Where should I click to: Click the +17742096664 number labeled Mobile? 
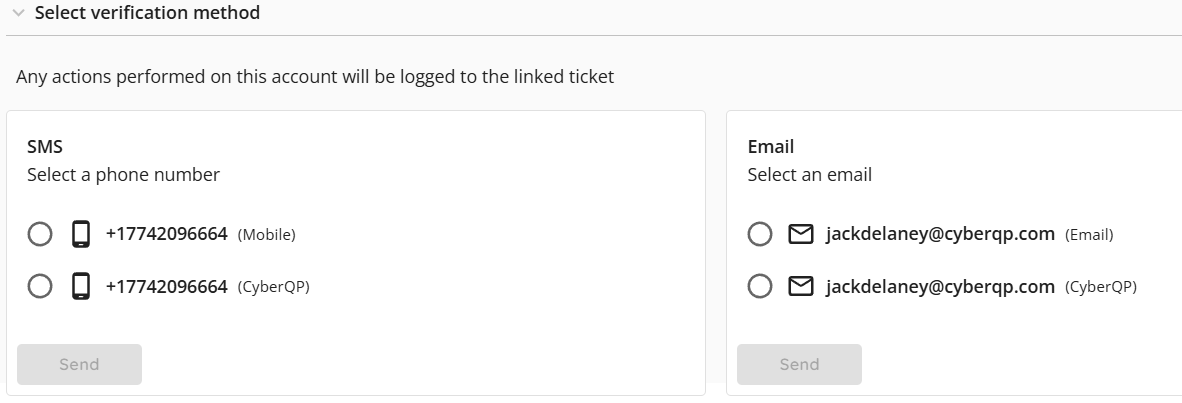[x=167, y=234]
